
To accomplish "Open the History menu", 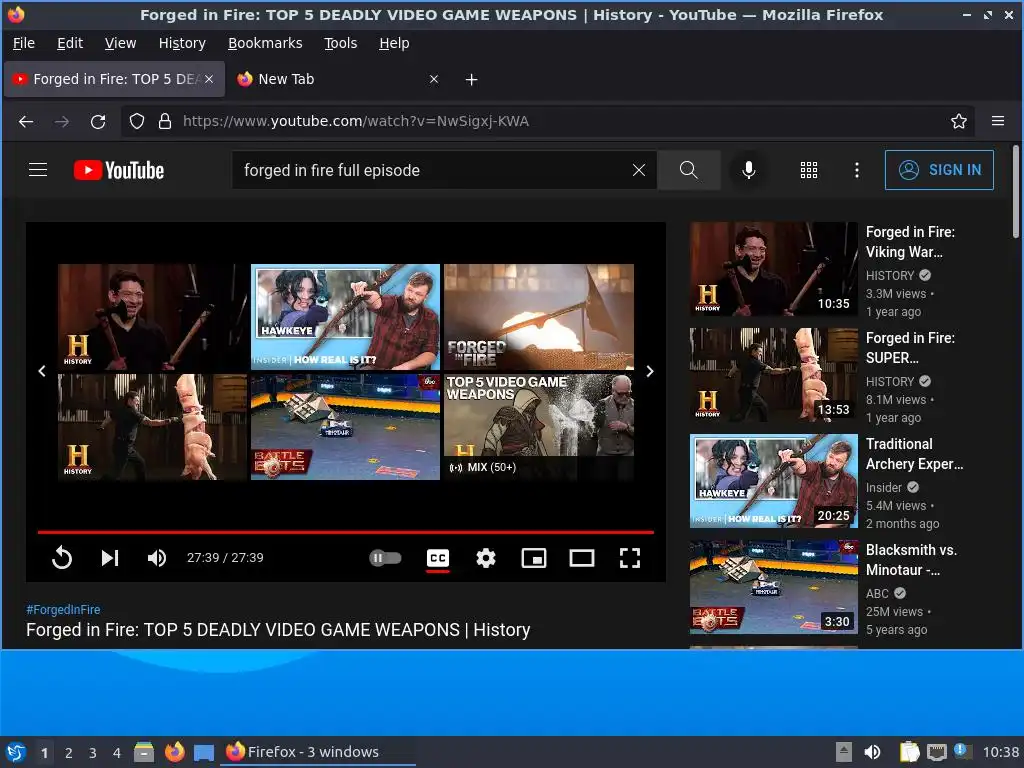I will click(182, 43).
